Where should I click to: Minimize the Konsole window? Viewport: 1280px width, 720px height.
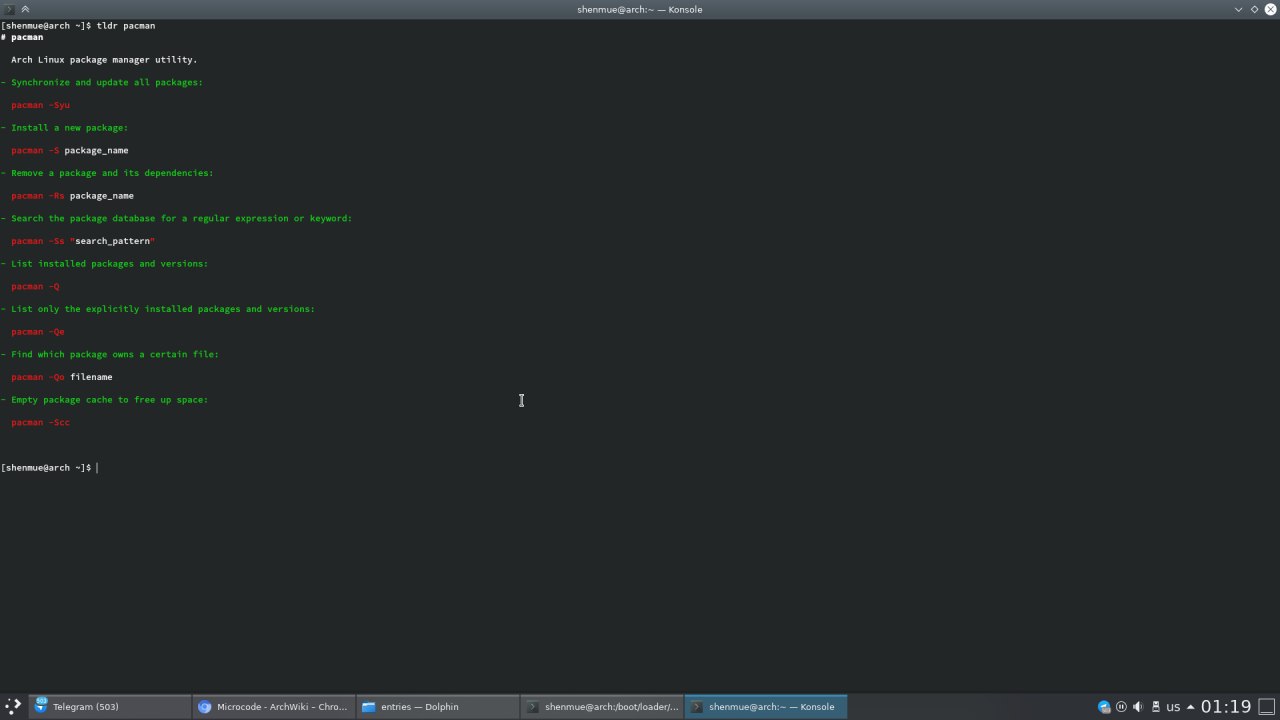1239,9
